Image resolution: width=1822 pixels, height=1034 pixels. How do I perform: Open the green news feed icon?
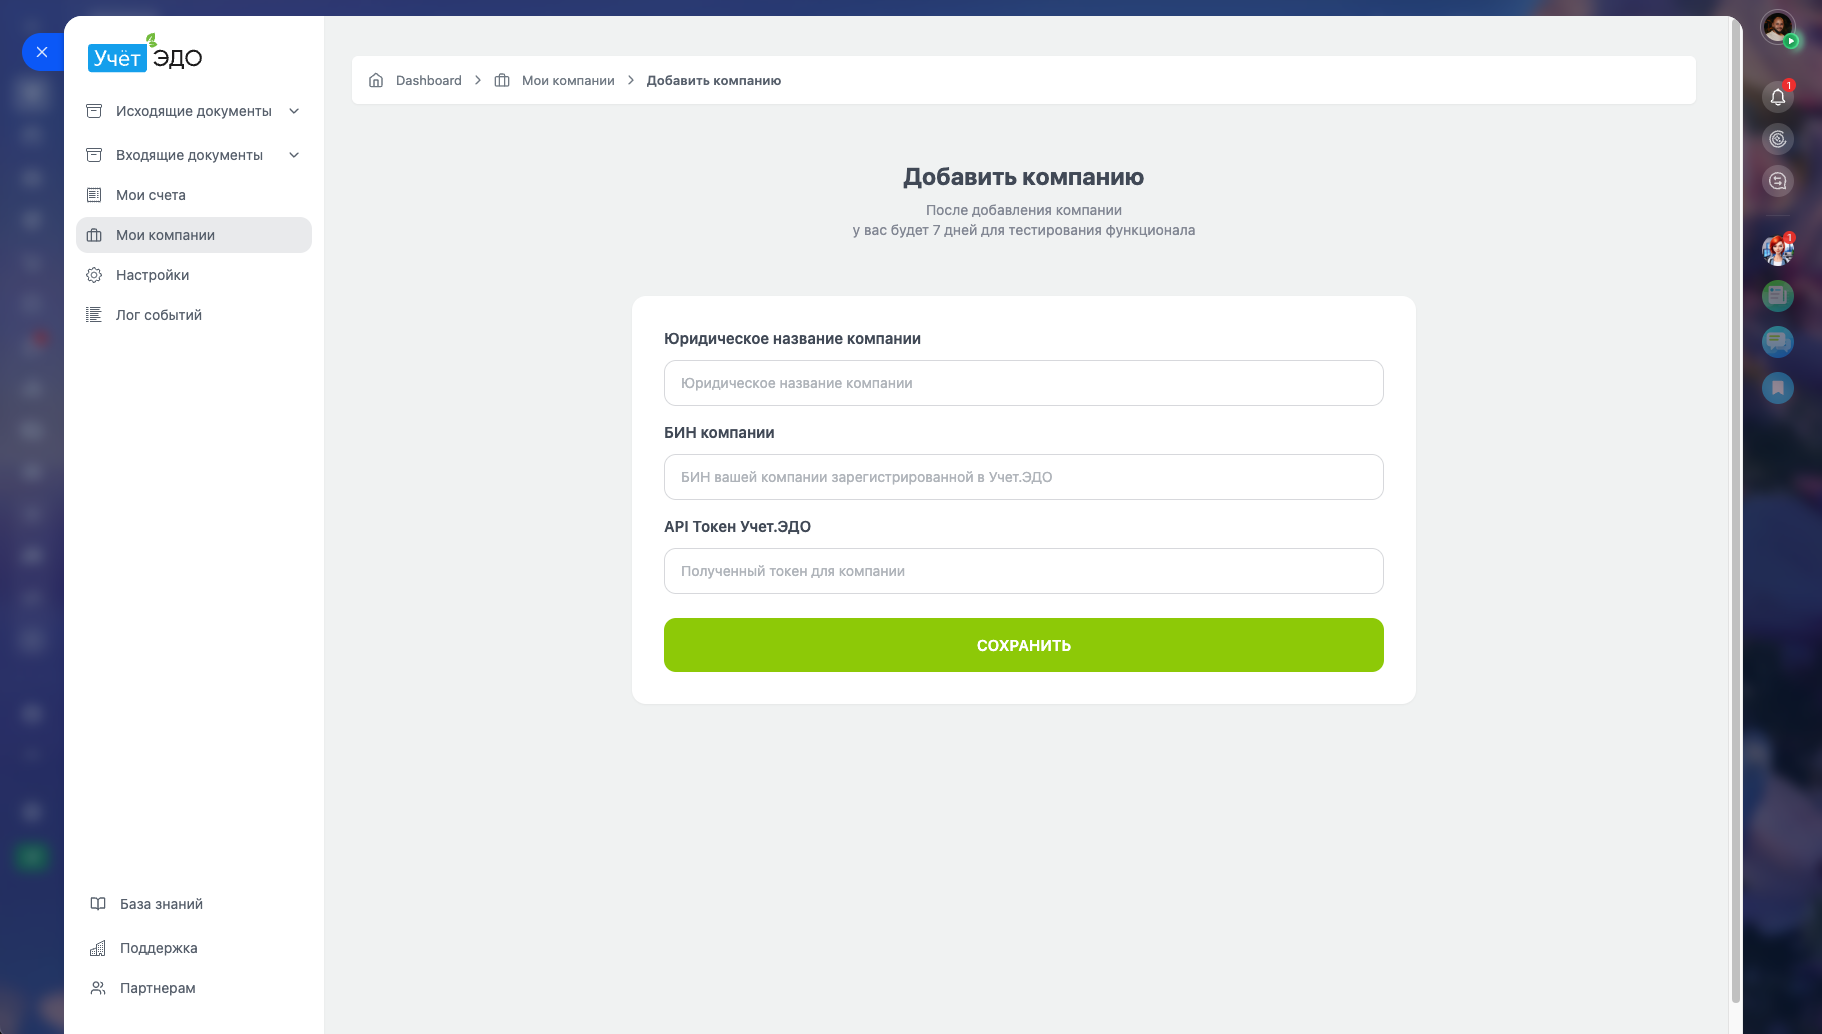1778,296
